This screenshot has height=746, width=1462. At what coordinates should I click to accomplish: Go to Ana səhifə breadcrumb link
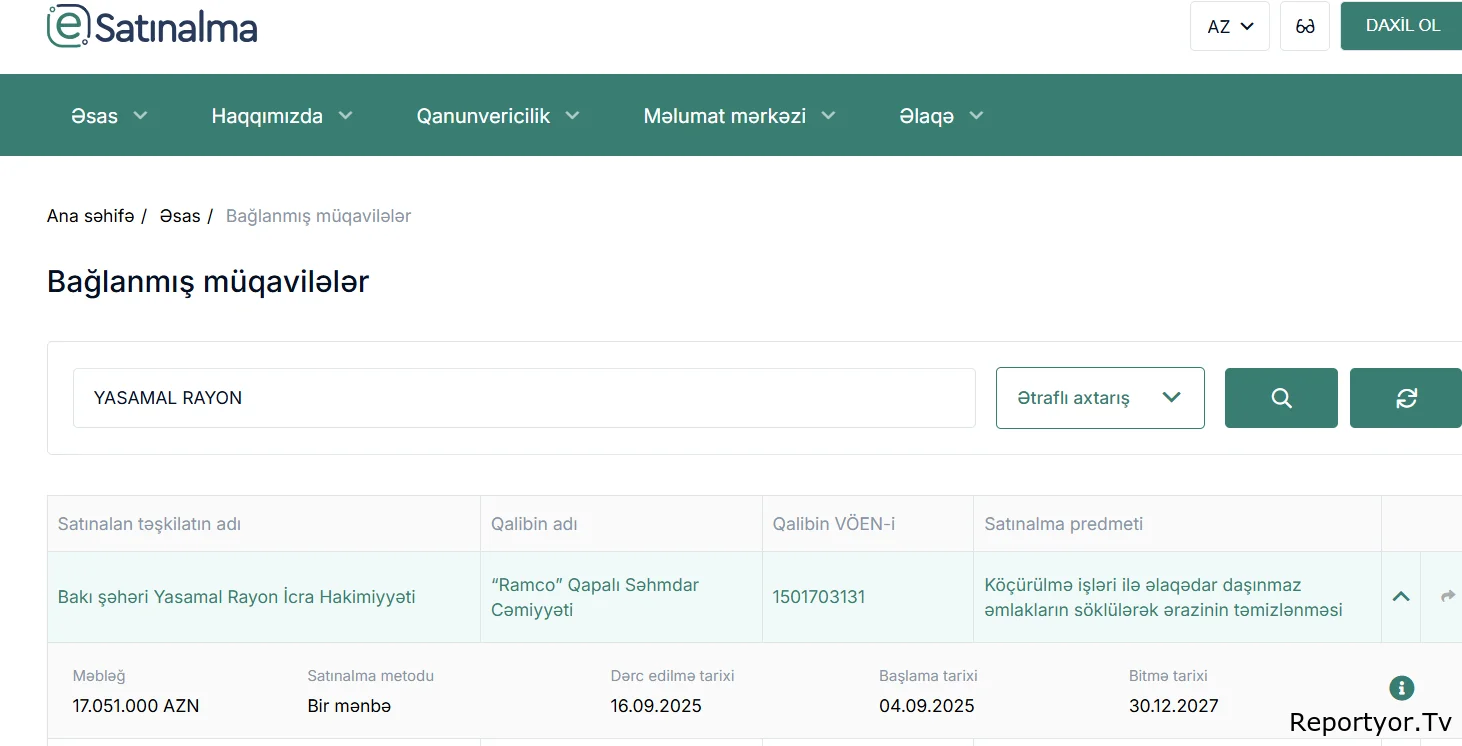click(x=90, y=216)
